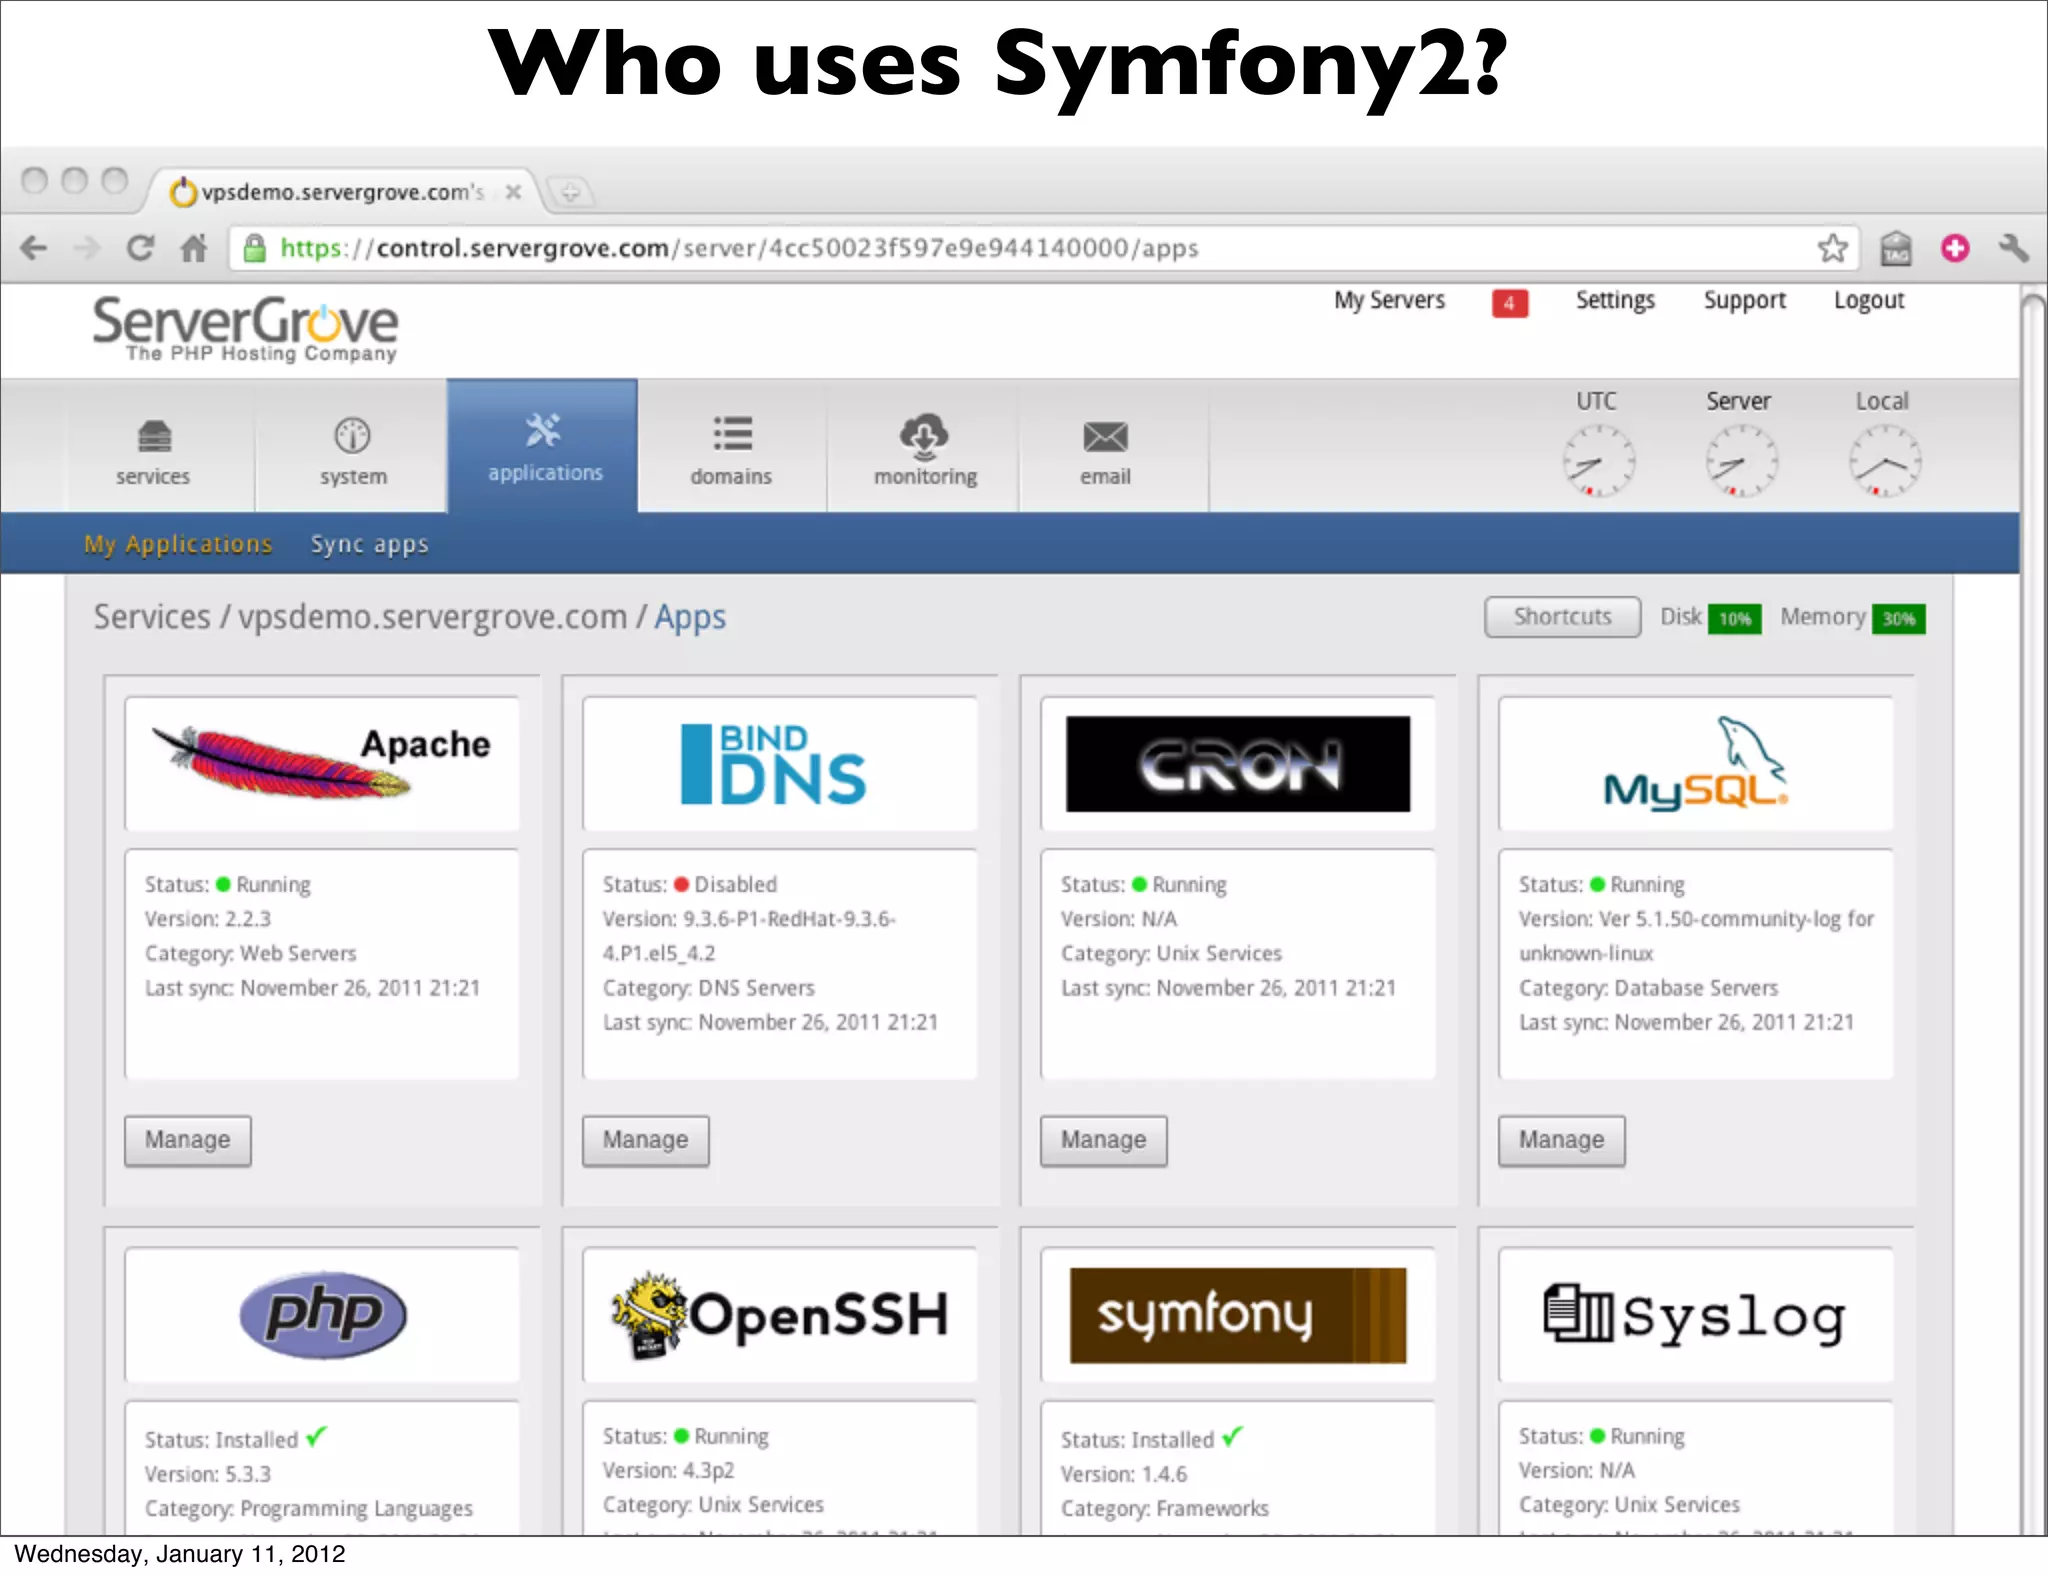Click the browser back arrow
This screenshot has width=2048, height=1576.
(34, 248)
